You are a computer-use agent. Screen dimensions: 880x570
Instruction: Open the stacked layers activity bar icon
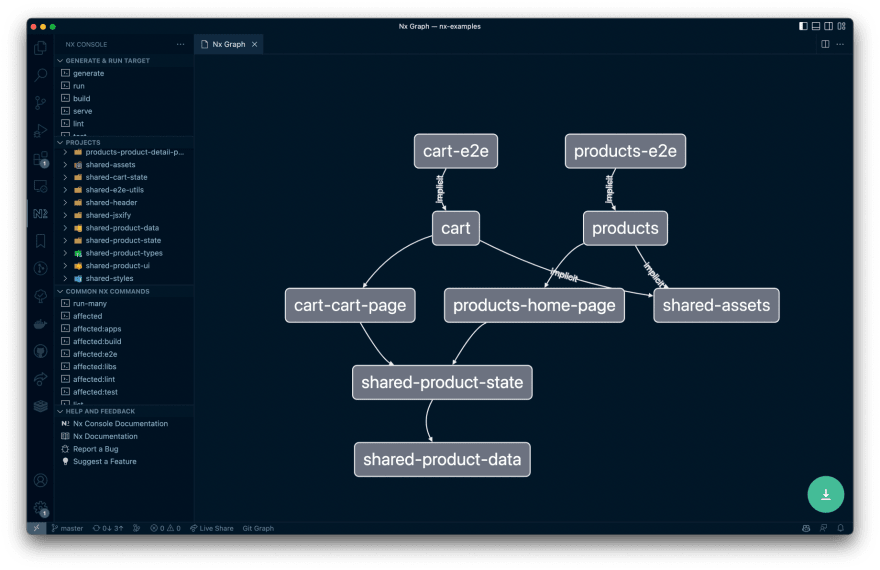pyautogui.click(x=40, y=406)
